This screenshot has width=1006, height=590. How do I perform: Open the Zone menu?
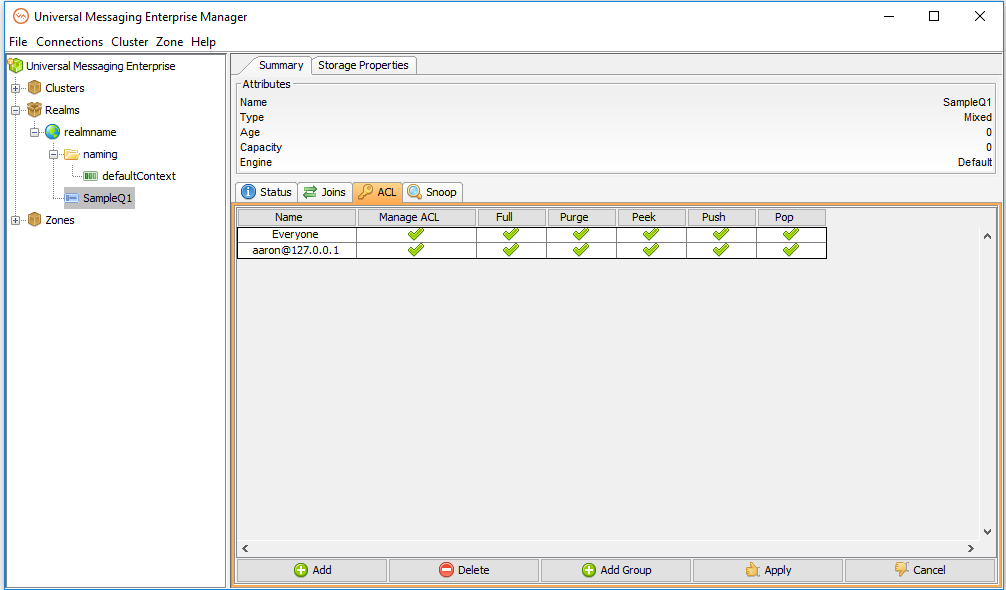pyautogui.click(x=169, y=42)
